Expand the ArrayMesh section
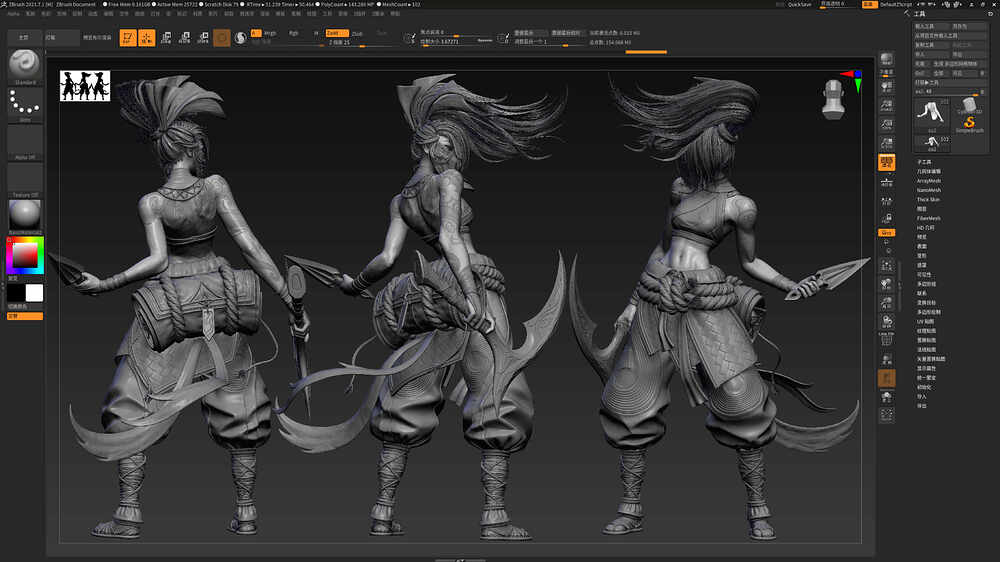Viewport: 1000px width, 562px height. [x=929, y=181]
